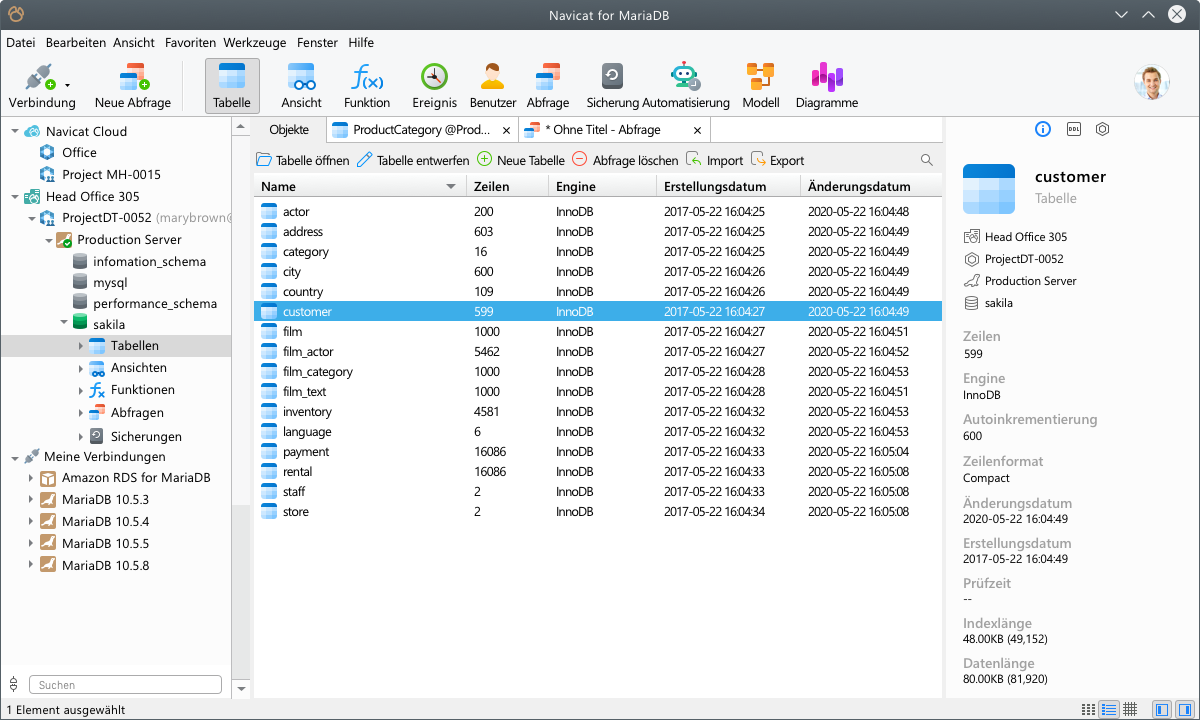Sort by the Name column header

[360, 187]
